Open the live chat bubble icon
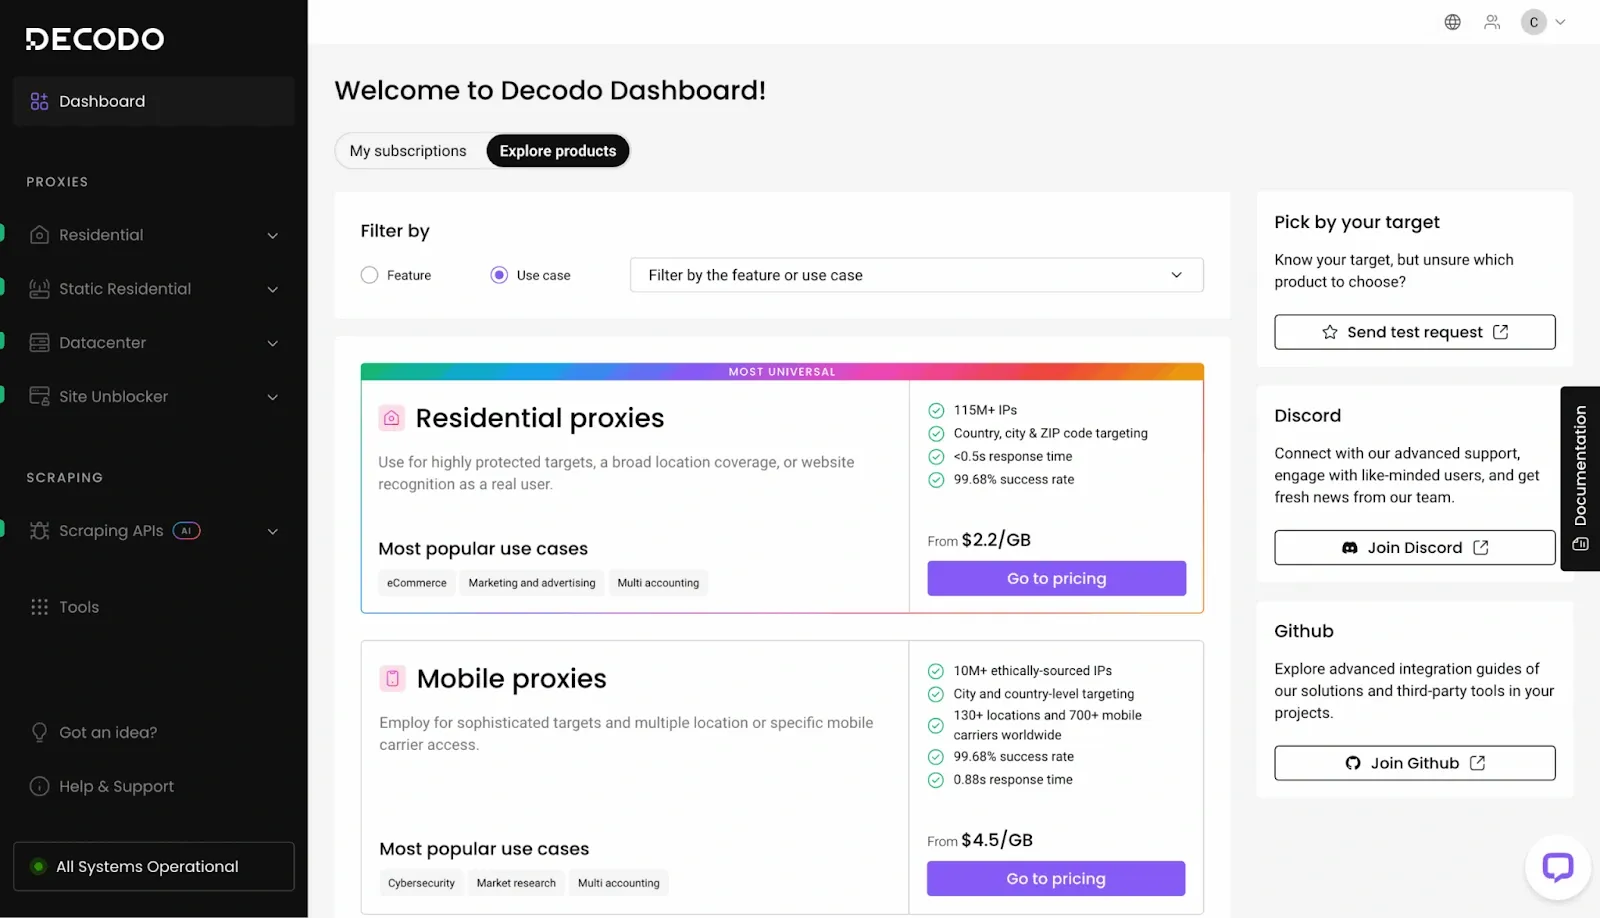1600x918 pixels. click(x=1557, y=866)
